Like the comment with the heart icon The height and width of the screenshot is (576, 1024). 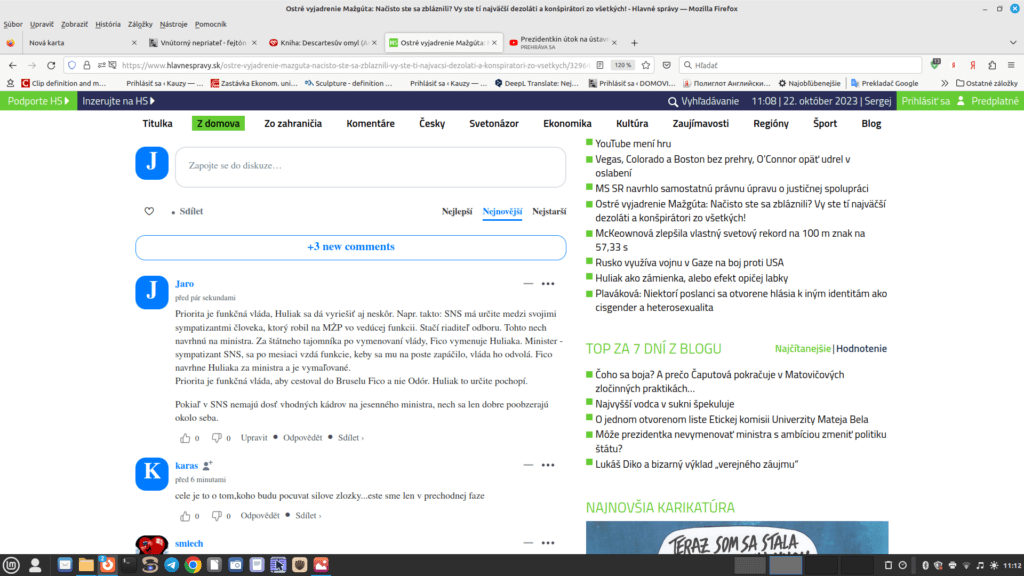point(149,211)
